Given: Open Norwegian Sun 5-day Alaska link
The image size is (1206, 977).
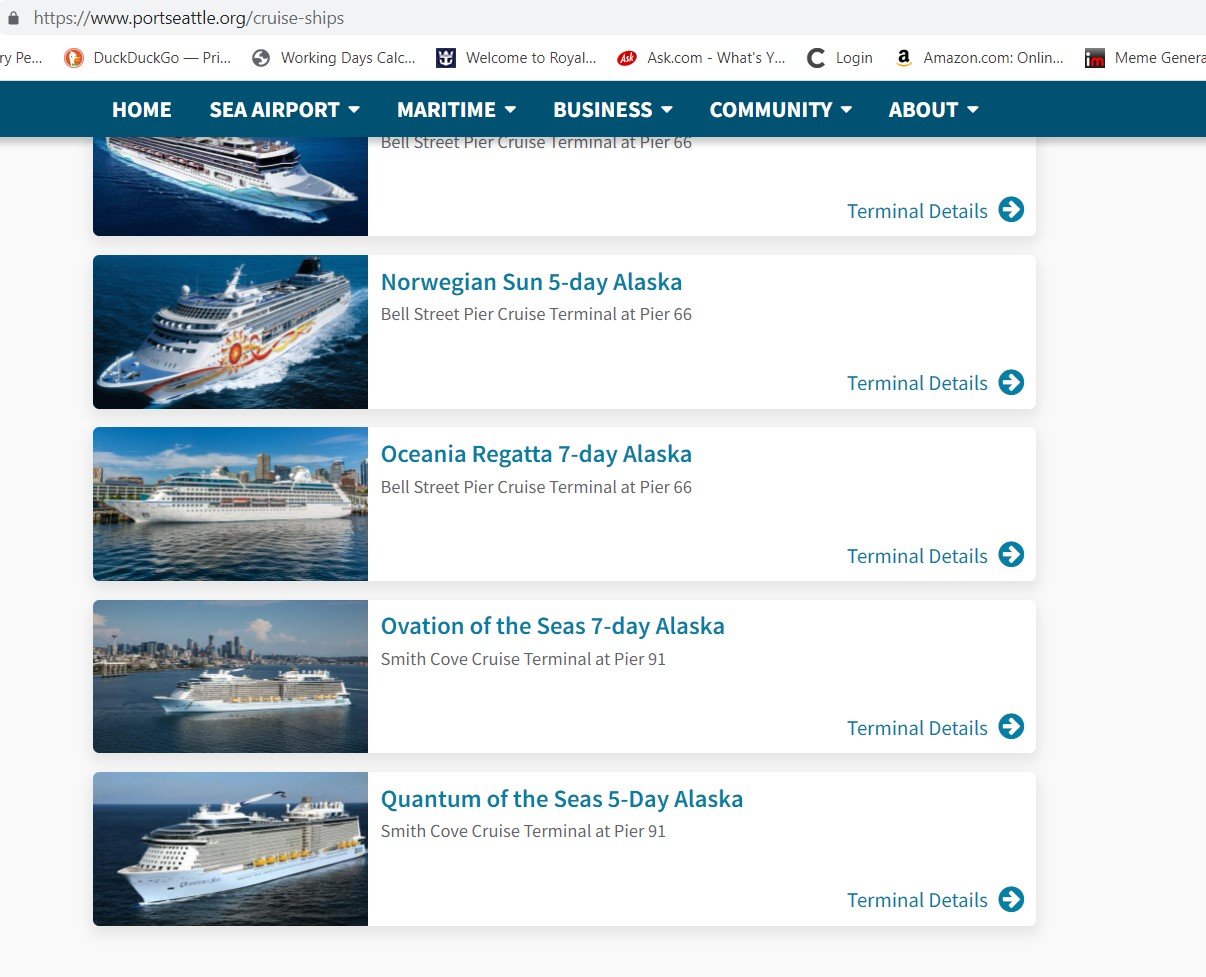Looking at the screenshot, I should [531, 282].
